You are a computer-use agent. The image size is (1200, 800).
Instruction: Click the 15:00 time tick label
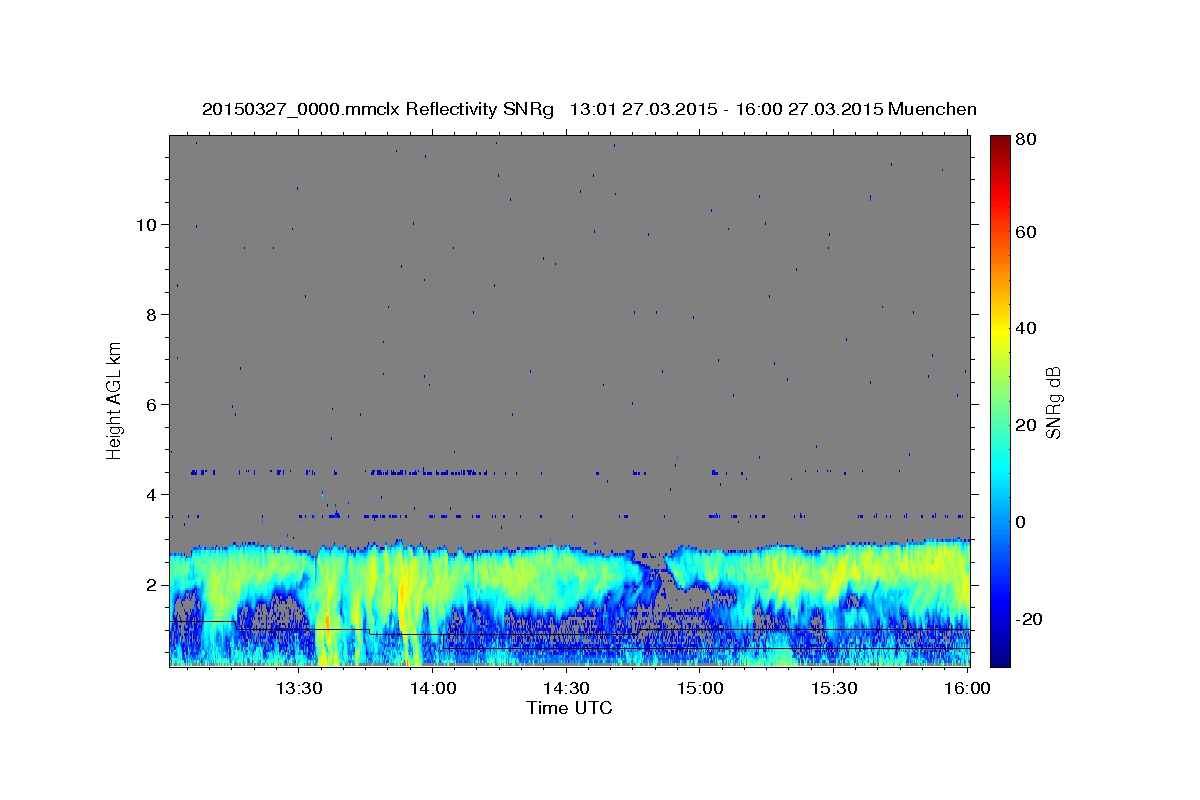click(700, 688)
